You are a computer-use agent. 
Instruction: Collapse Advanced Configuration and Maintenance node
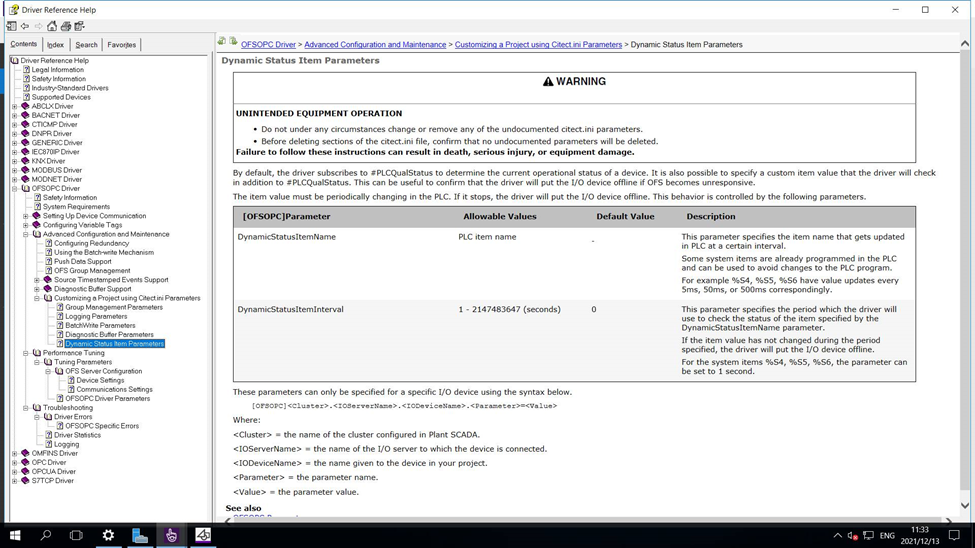26,235
